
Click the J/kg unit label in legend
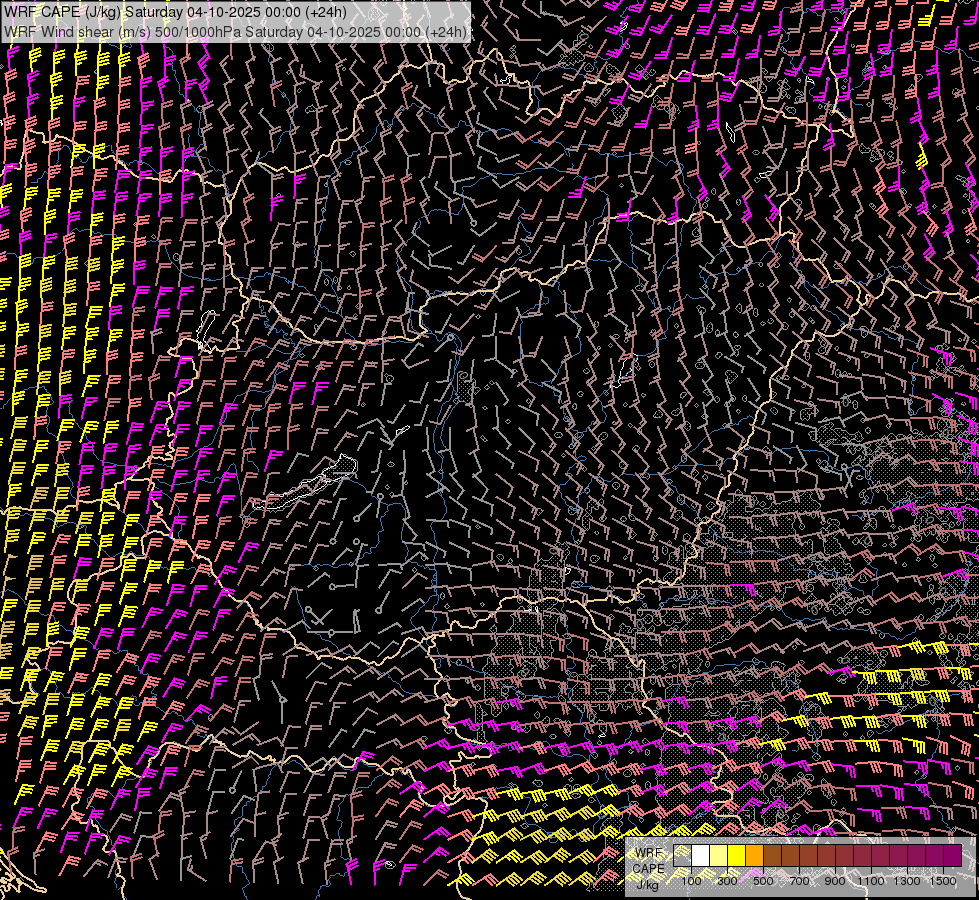pos(648,884)
